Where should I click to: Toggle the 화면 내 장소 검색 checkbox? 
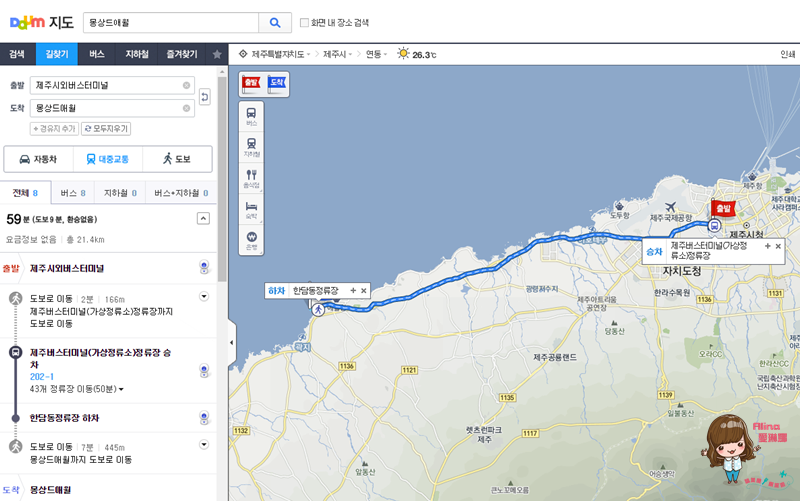pyautogui.click(x=304, y=22)
